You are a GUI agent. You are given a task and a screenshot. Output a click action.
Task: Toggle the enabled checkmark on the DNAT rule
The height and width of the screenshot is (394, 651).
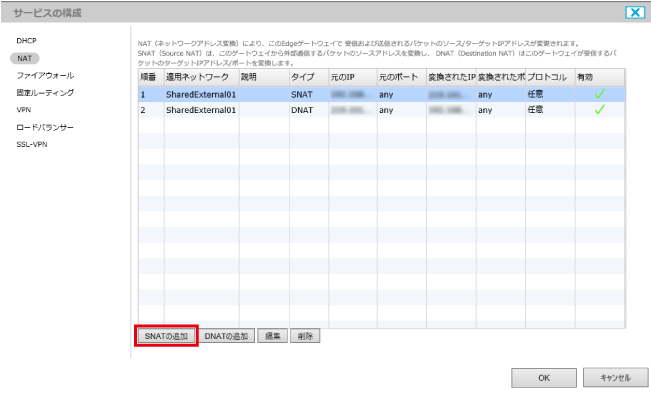click(600, 110)
